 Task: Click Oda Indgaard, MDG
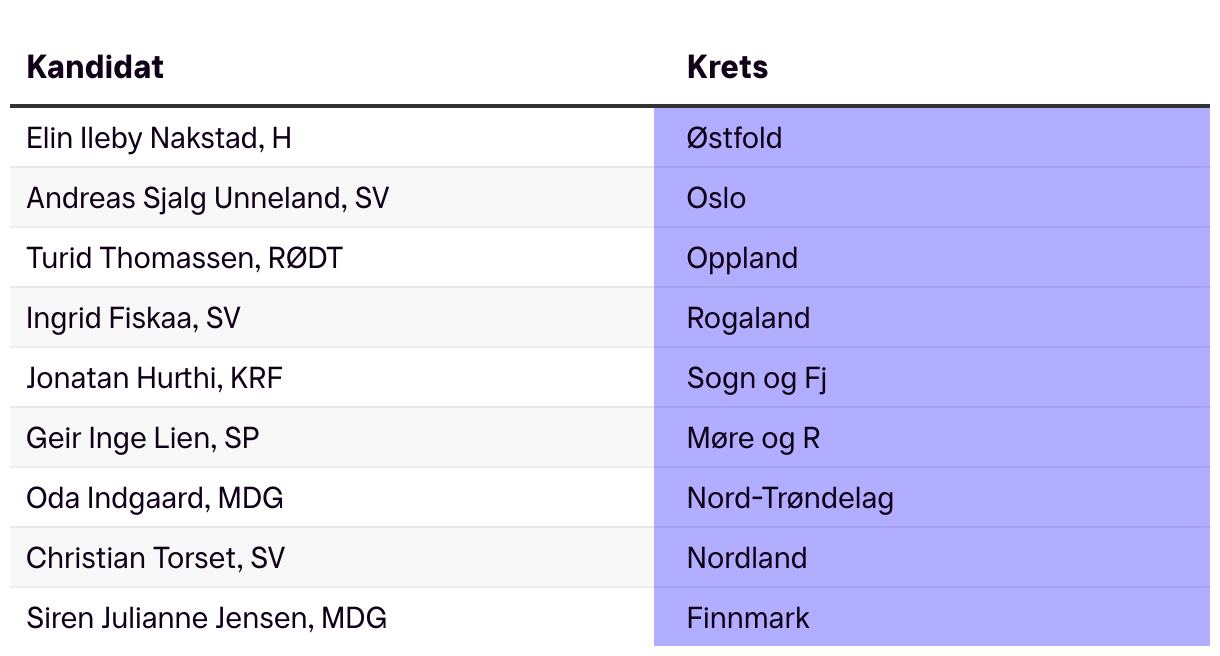click(155, 498)
